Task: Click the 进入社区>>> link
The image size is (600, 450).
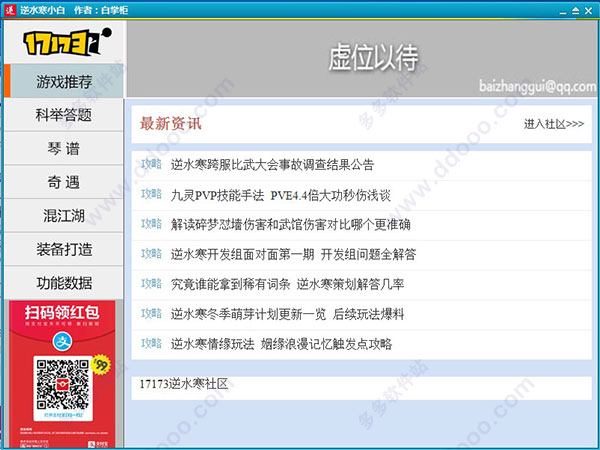Action: pos(554,124)
